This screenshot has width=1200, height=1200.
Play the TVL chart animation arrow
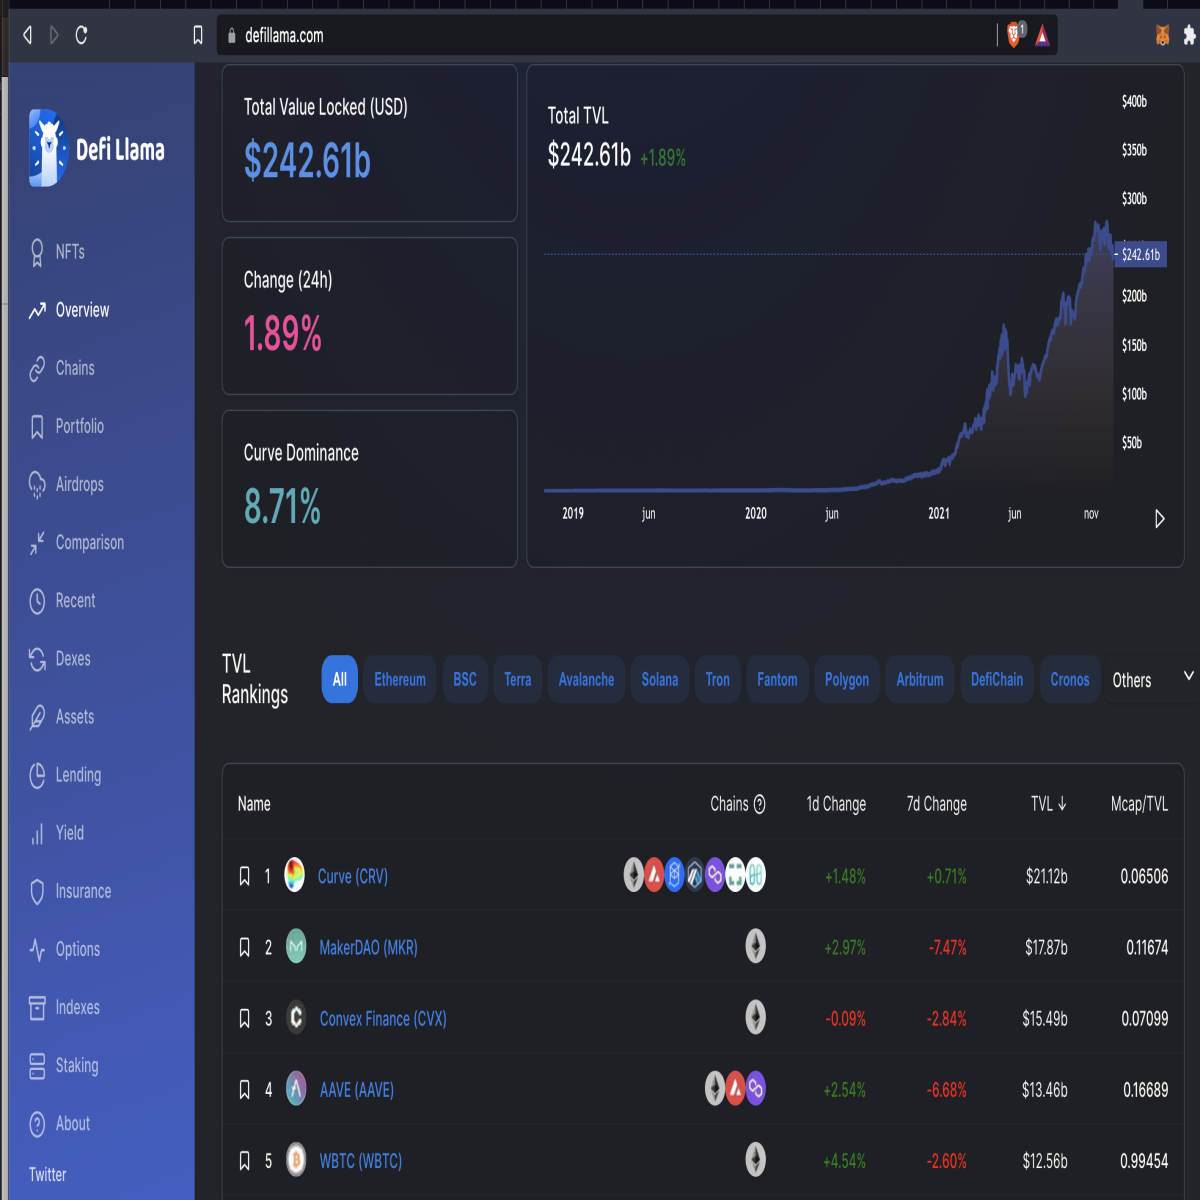[1160, 519]
